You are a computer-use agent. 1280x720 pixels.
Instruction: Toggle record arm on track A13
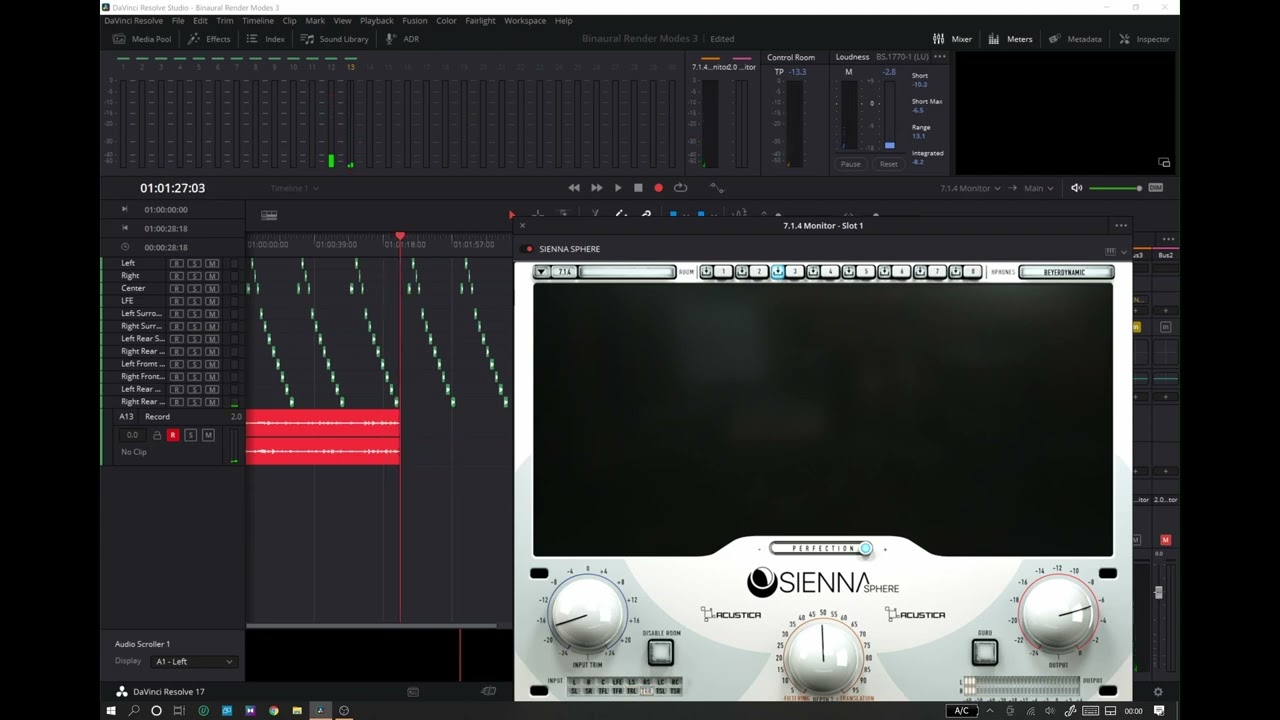(x=172, y=435)
